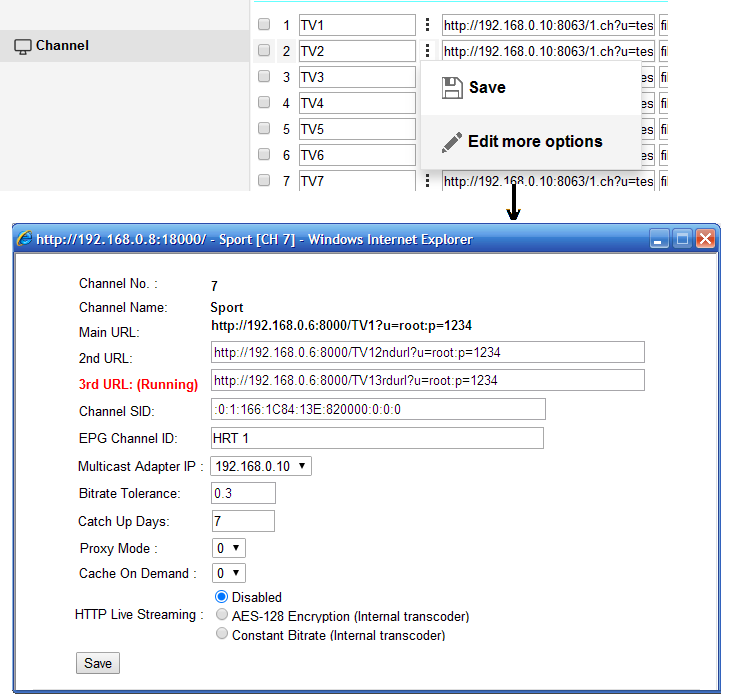Focus the Channel SID text box
This screenshot has height=697, width=736.
click(x=378, y=409)
